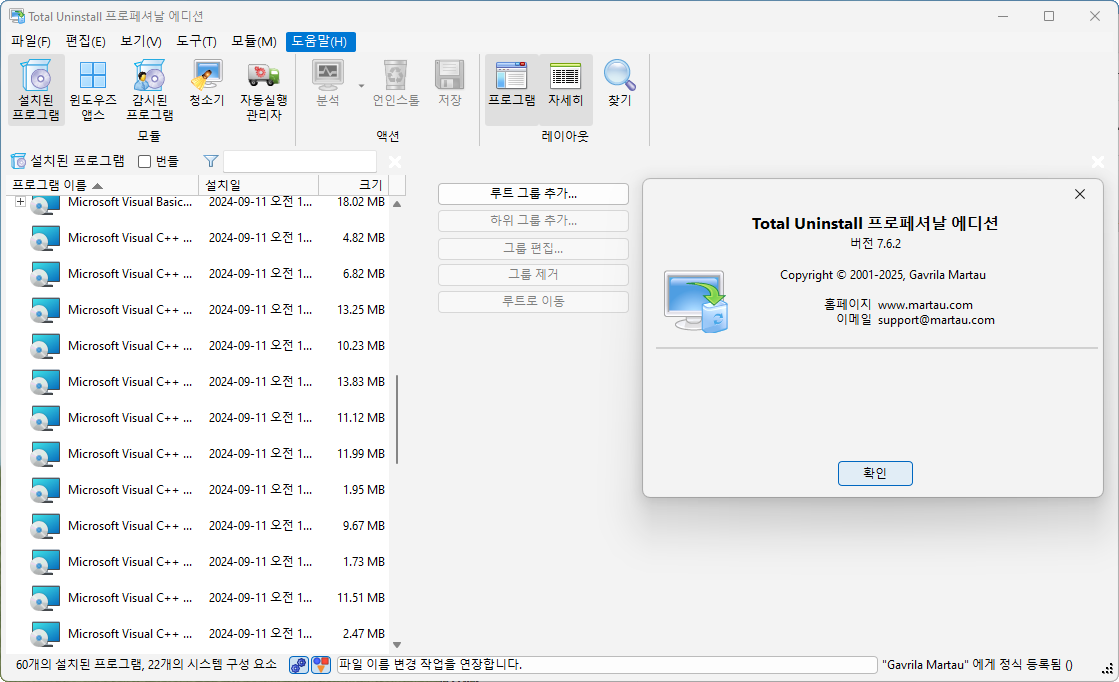Close the right panel with white X
Viewport: 1119px width, 682px height.
[1098, 162]
